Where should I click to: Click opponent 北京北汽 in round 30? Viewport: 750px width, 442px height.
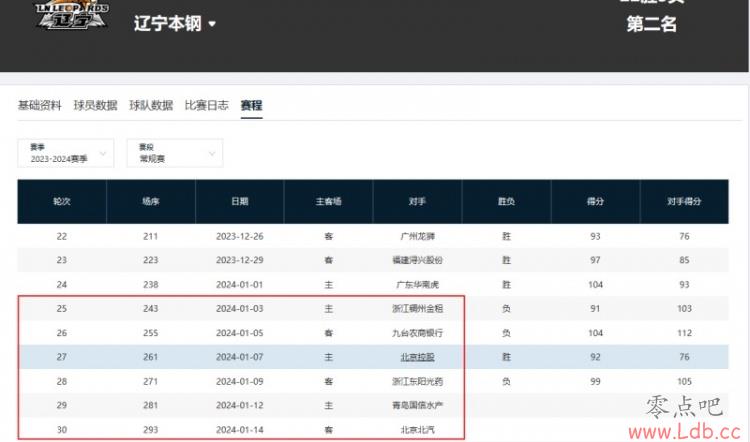pos(417,430)
